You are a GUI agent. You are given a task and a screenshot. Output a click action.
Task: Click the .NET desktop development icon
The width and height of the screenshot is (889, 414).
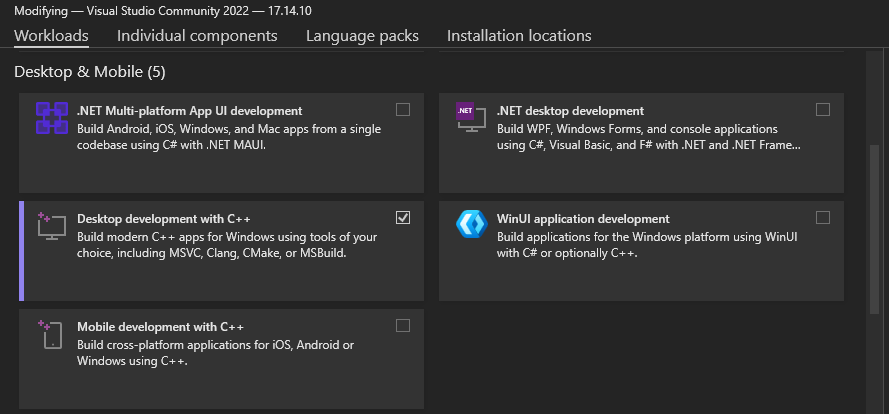click(471, 117)
